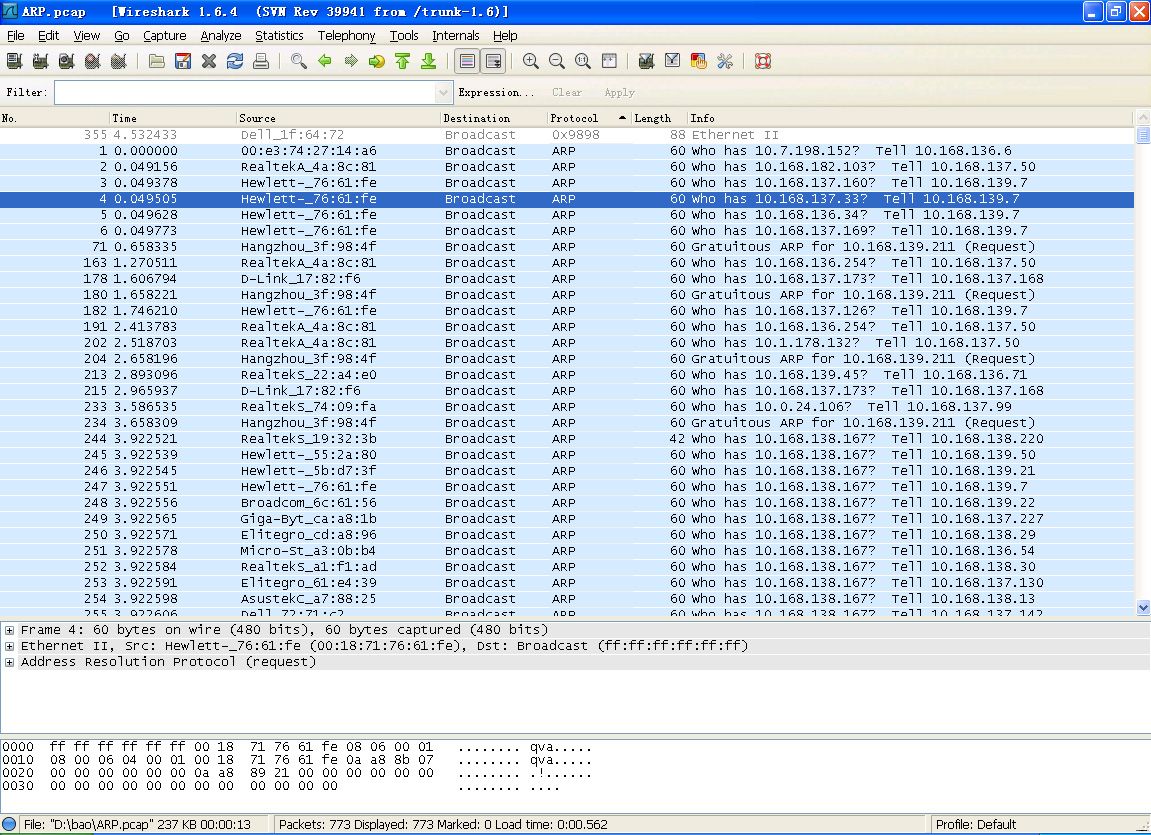
Task: Open the Analyze menu
Action: [220, 35]
